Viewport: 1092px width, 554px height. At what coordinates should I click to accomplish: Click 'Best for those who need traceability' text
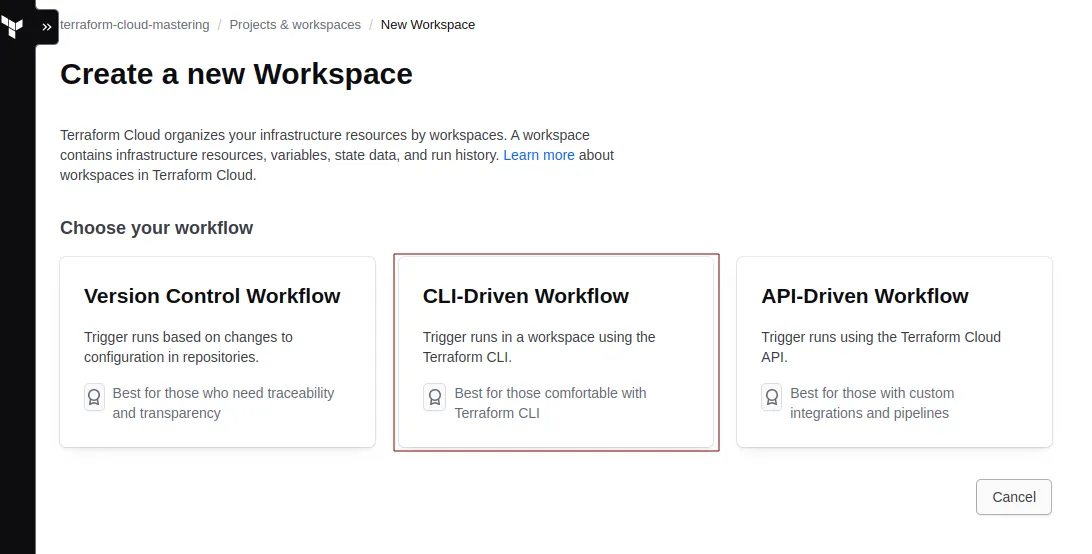[x=224, y=403]
